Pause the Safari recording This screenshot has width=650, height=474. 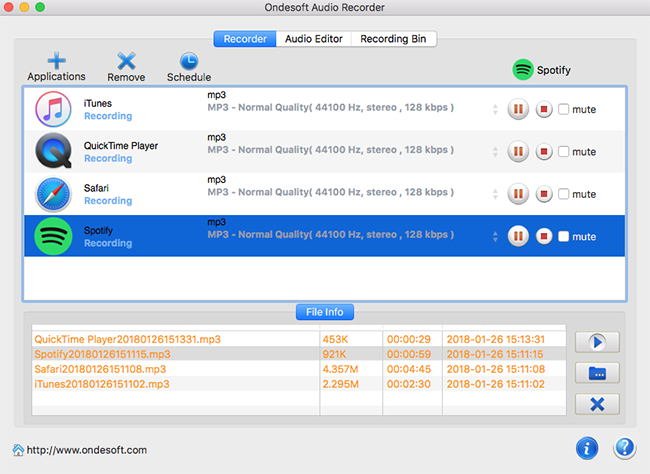[518, 194]
